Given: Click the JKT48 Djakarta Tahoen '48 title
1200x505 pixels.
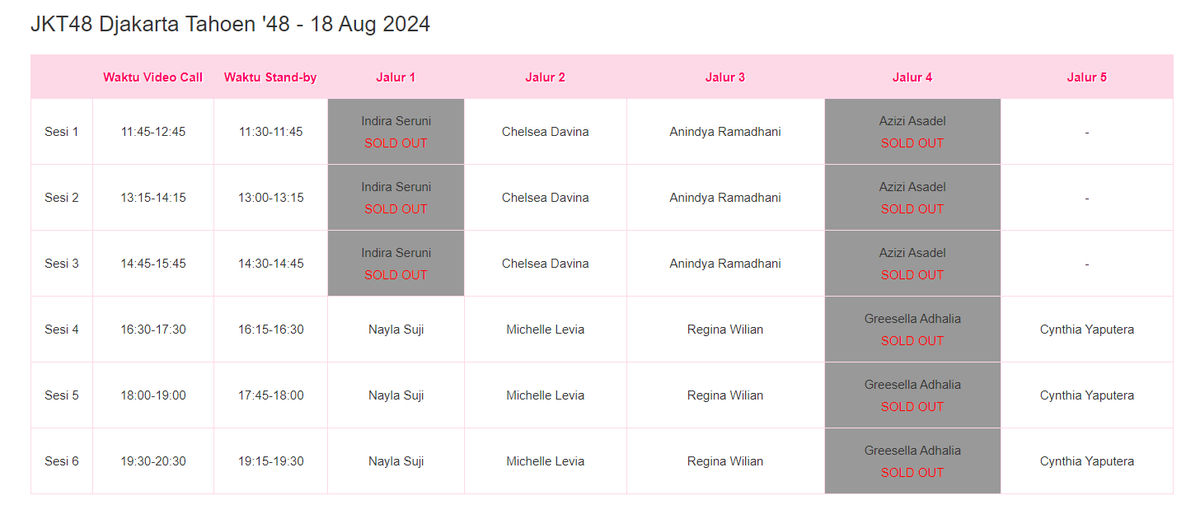Looking at the screenshot, I should pyautogui.click(x=231, y=24).
